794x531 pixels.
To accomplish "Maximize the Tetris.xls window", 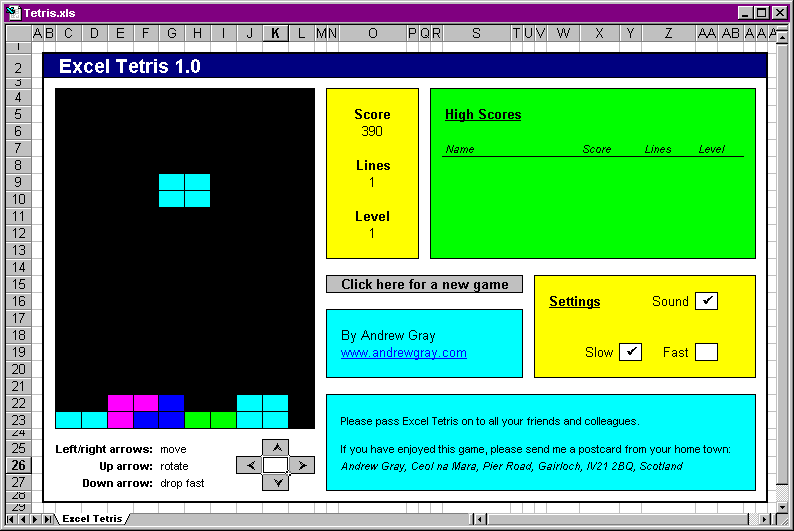I will tap(761, 13).
